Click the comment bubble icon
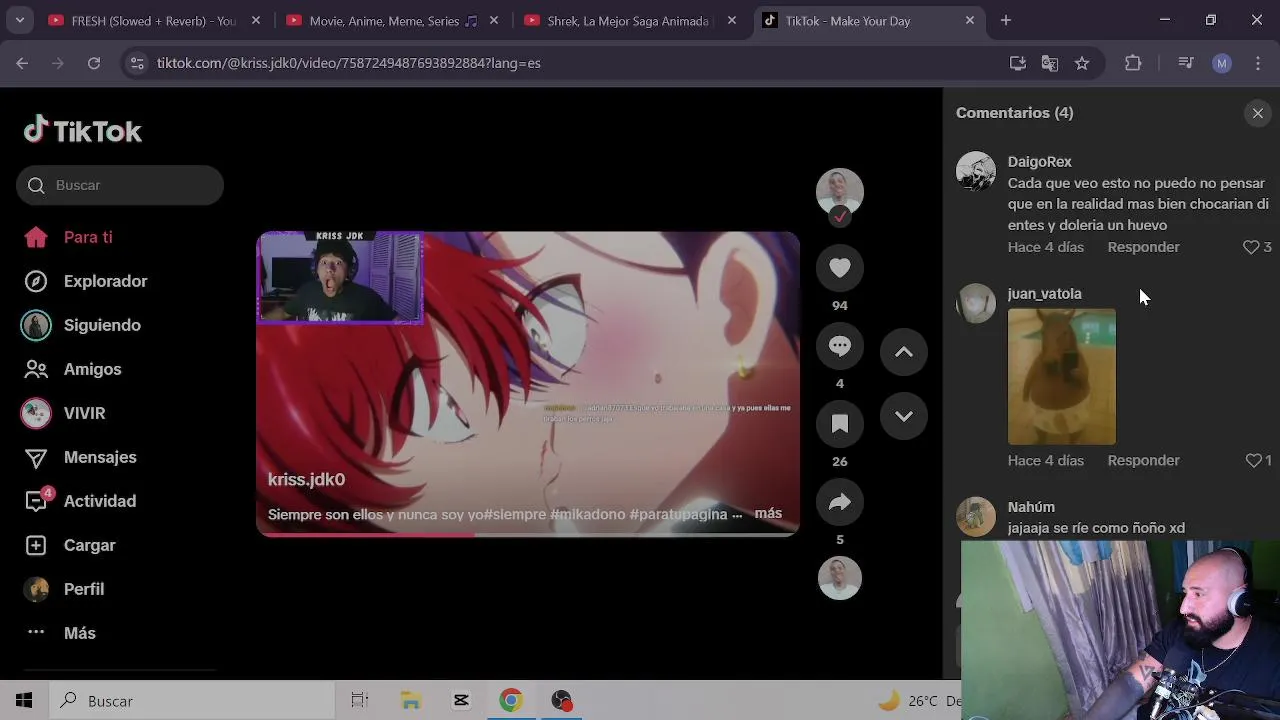The width and height of the screenshot is (1280, 720). tap(840, 346)
